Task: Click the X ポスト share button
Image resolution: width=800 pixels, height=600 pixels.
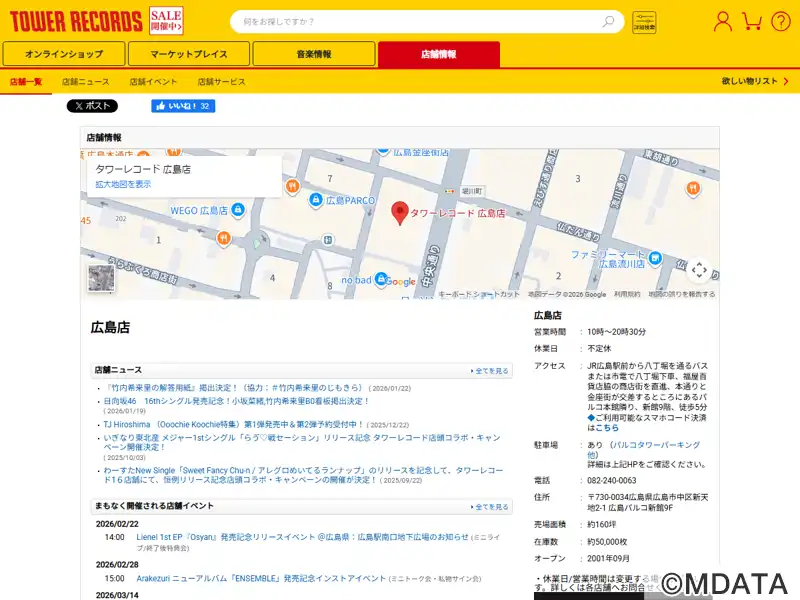Action: tap(92, 106)
